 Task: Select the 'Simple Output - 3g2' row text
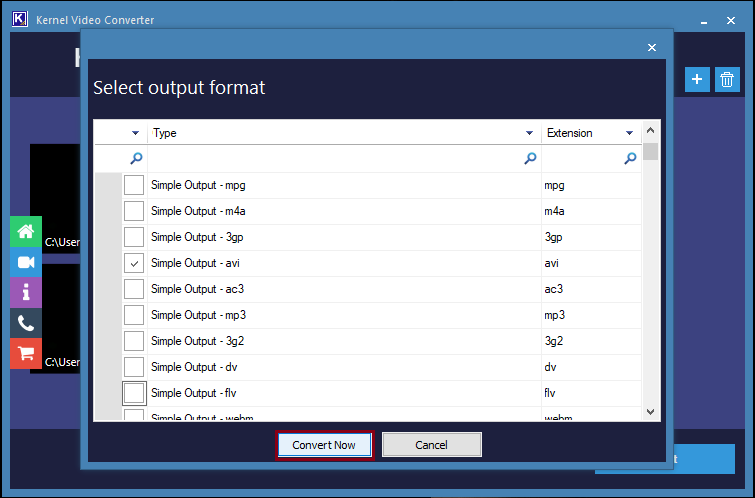pos(198,341)
